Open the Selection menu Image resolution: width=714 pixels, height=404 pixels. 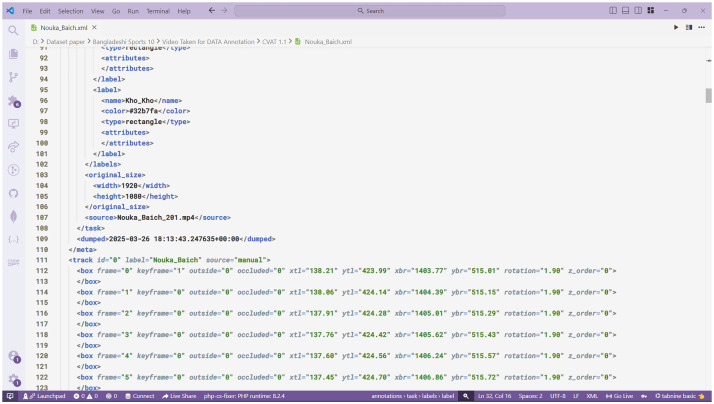(71, 11)
